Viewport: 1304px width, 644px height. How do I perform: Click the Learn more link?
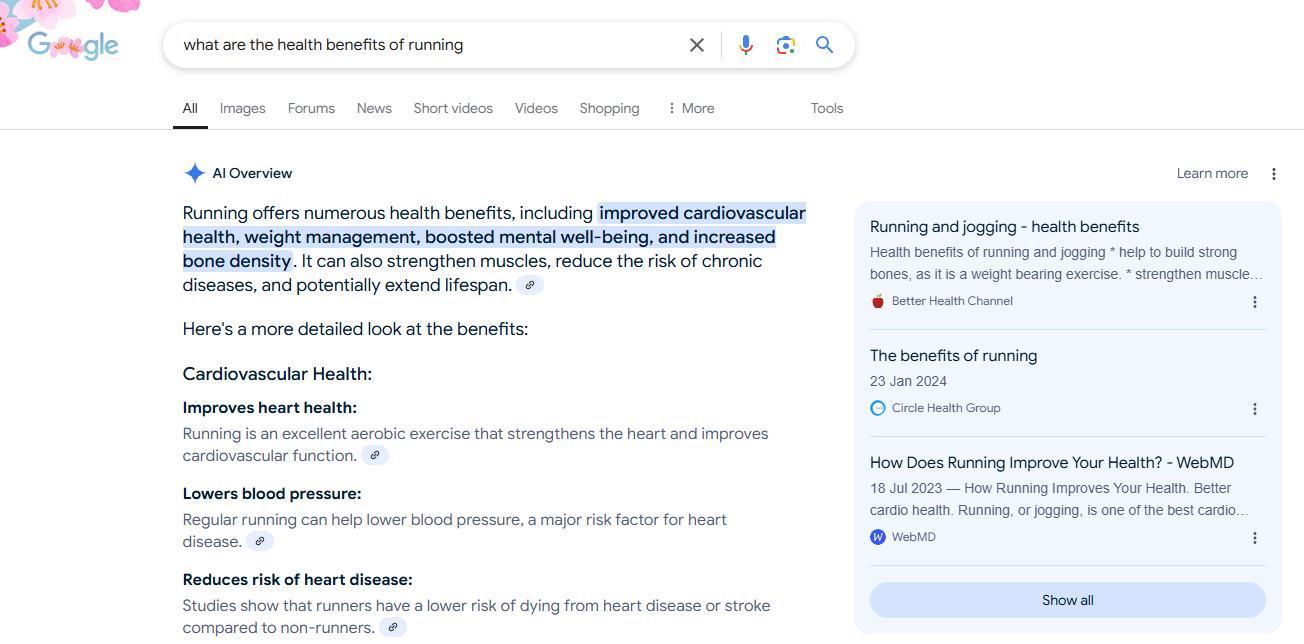point(1212,174)
